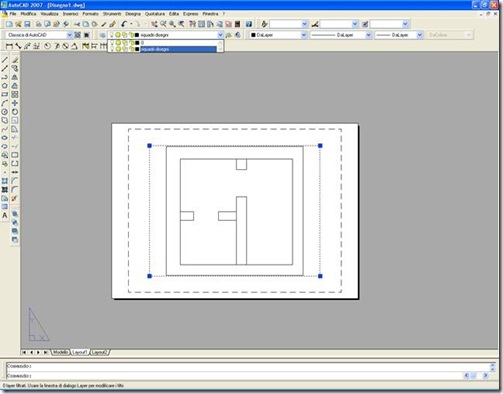Select the Spline draw tool
The image size is (503, 394).
[x=5, y=129]
